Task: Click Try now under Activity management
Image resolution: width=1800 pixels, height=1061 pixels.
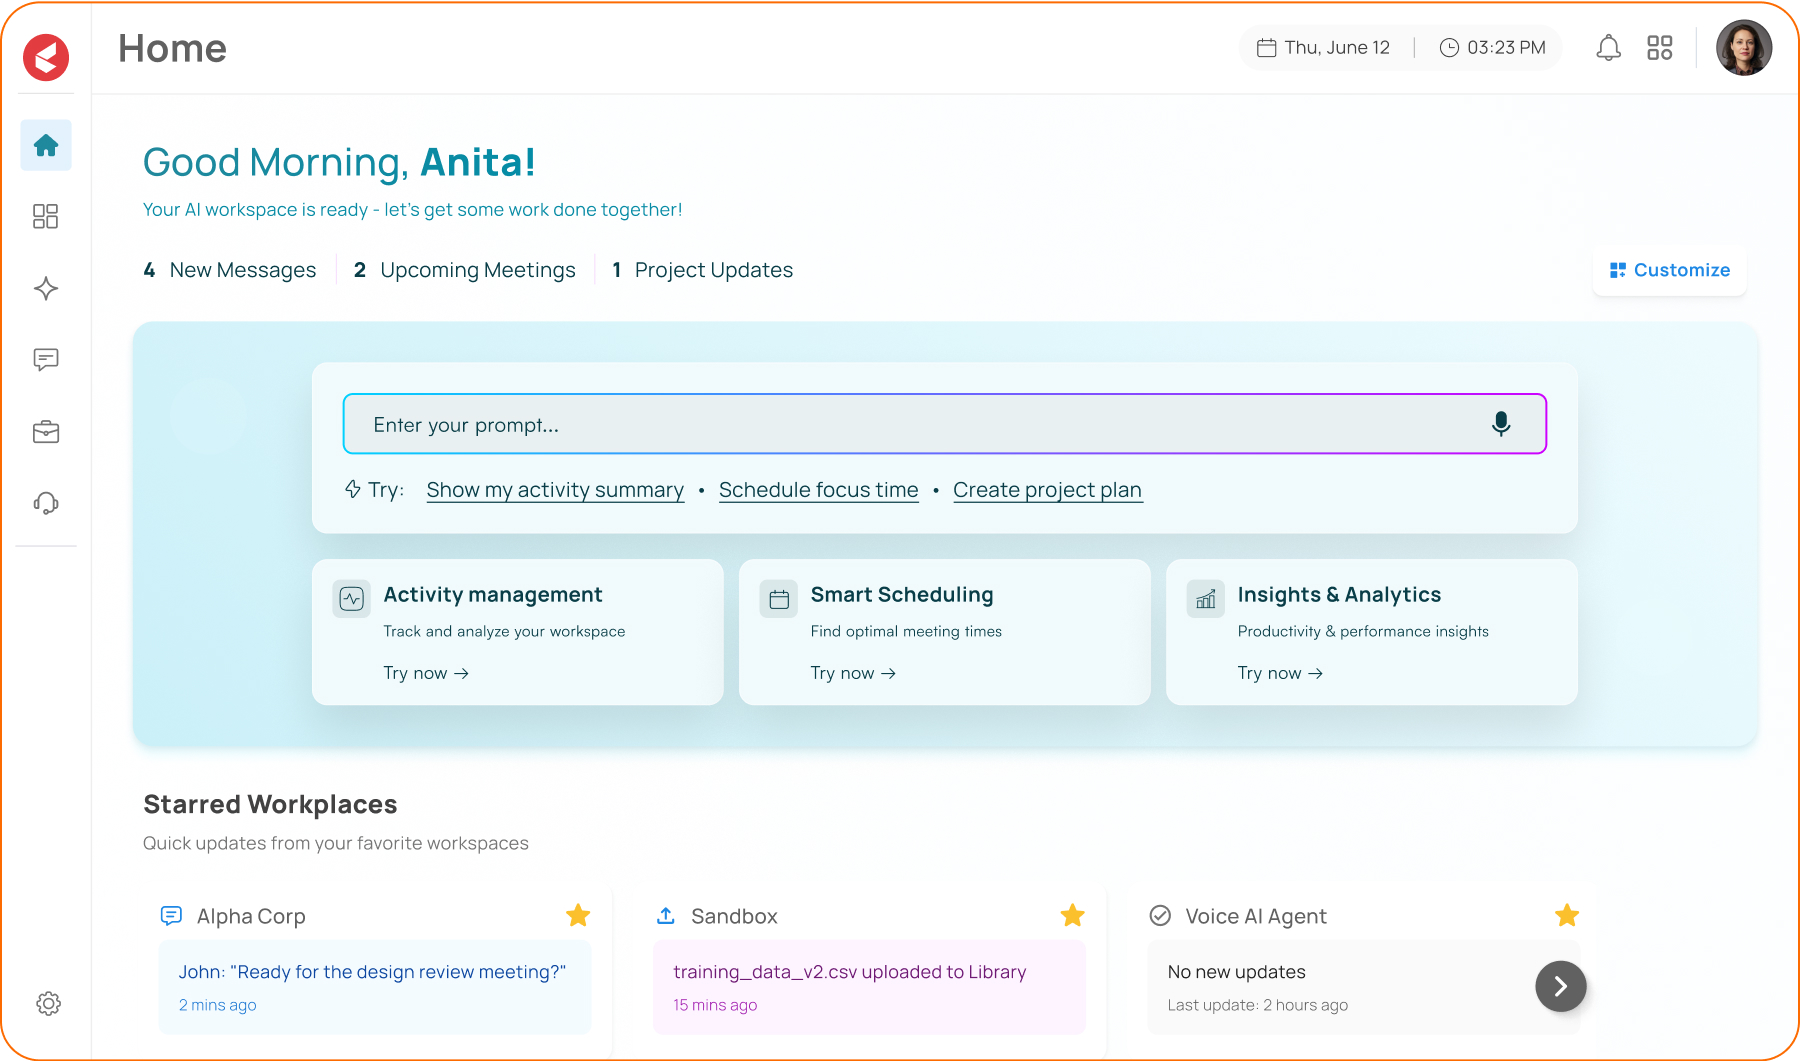Action: click(x=426, y=673)
